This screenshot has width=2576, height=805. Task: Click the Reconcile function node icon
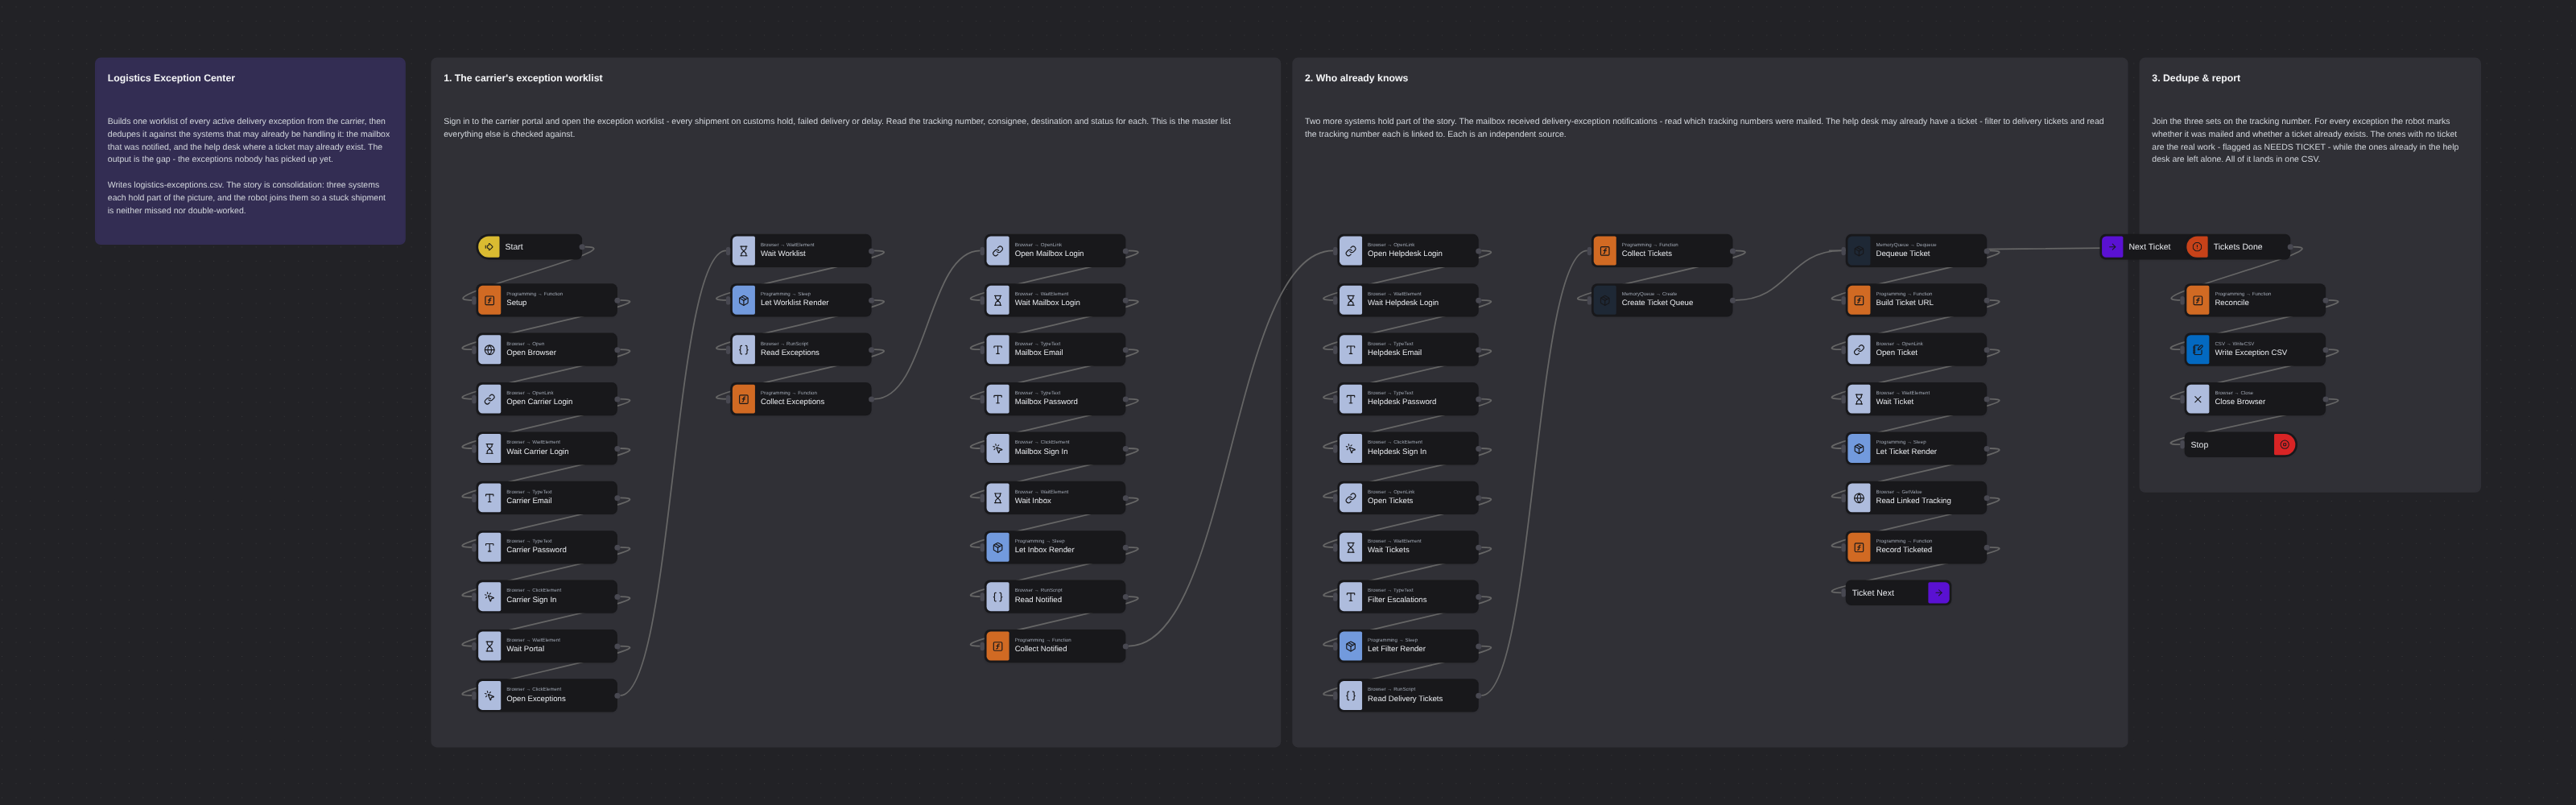[x=2197, y=300]
